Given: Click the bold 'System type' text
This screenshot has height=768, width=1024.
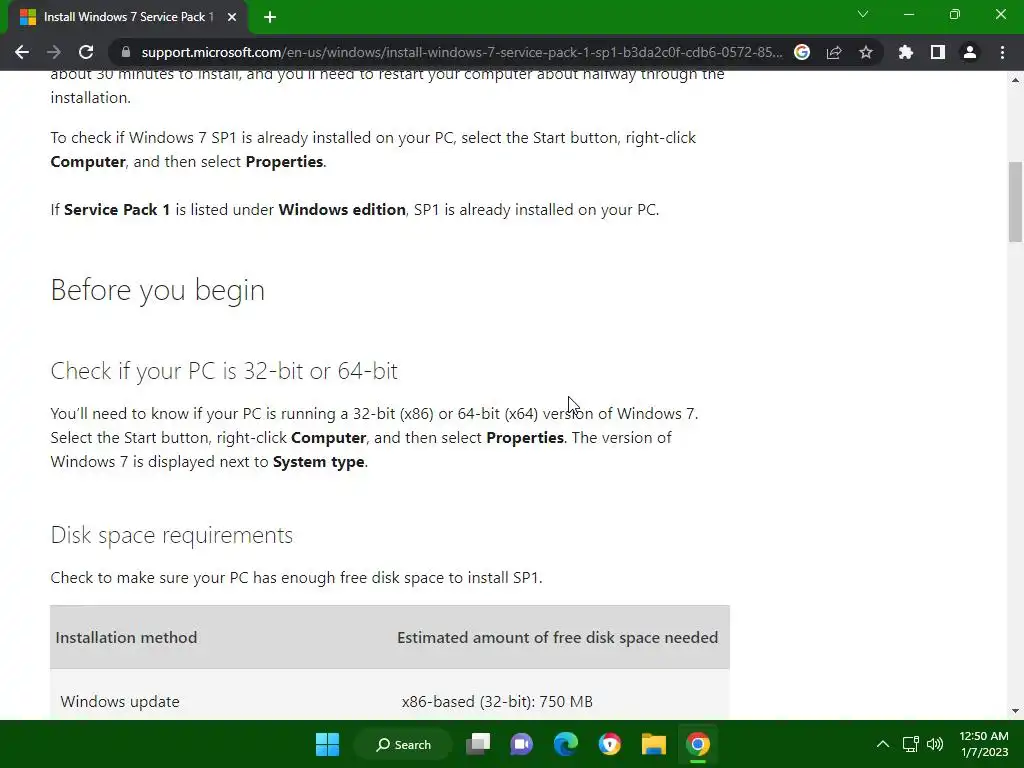Looking at the screenshot, I should coord(319,462).
